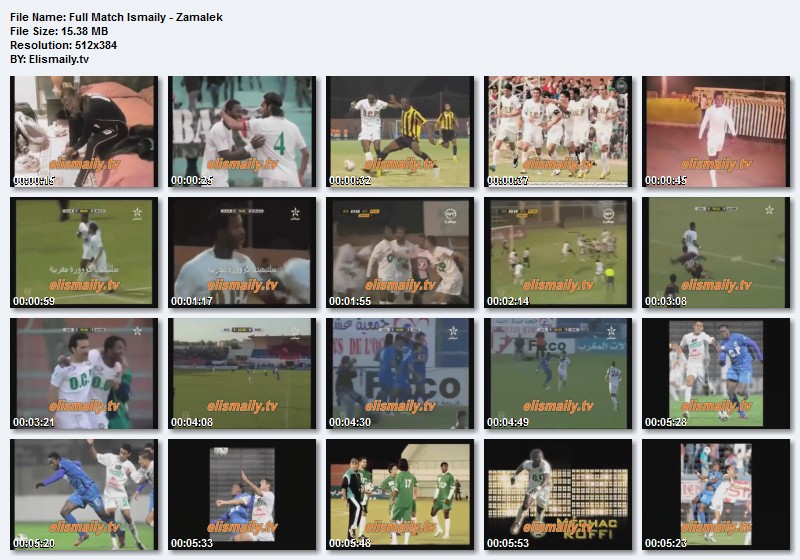The width and height of the screenshot is (800, 560).
Task: Click the BY: Elismaily.tv credit text
Action: click(x=49, y=59)
